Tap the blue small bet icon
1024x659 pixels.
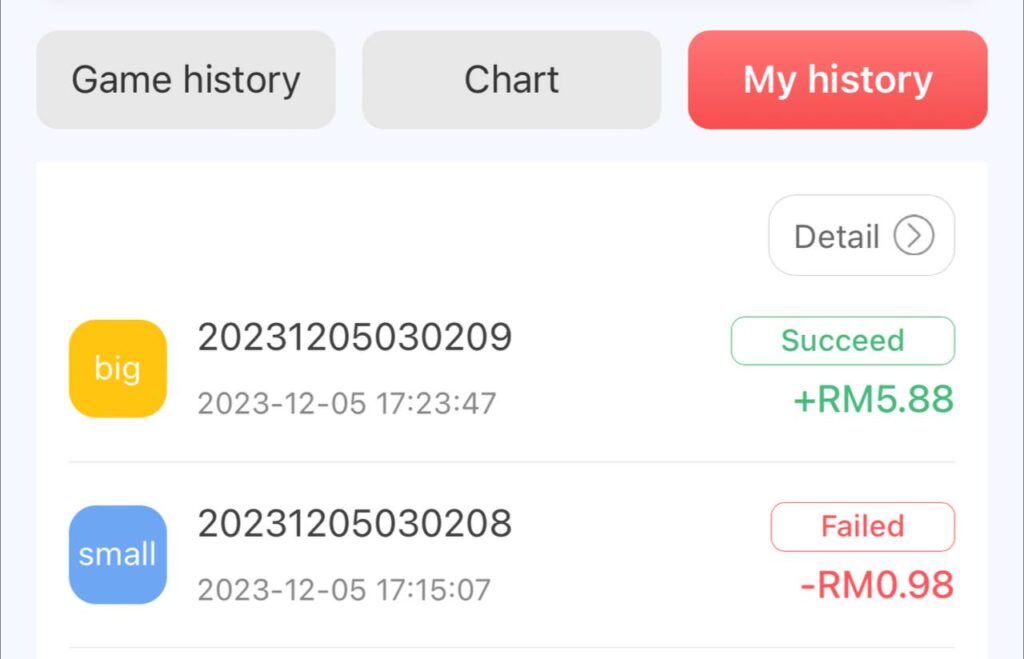point(118,555)
